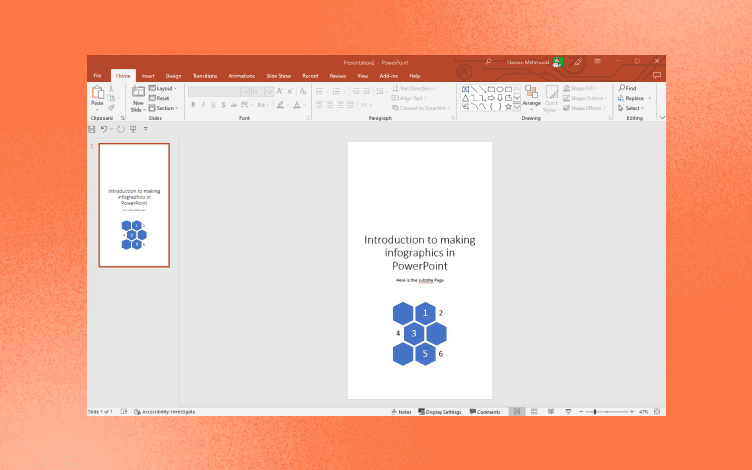752x470 pixels.
Task: Switch to the Insert tab
Action: (x=148, y=76)
